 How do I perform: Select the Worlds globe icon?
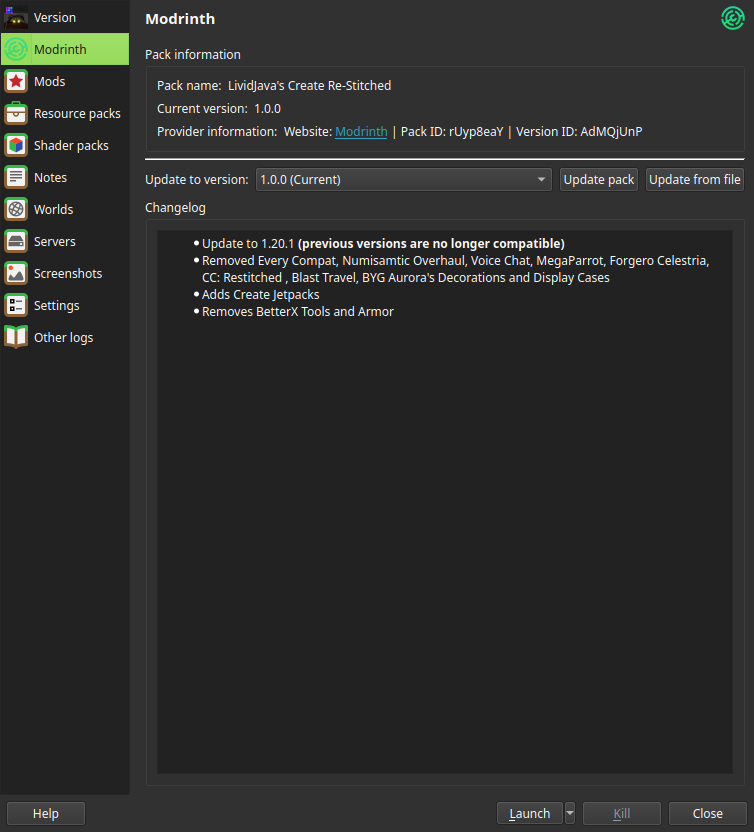click(16, 209)
